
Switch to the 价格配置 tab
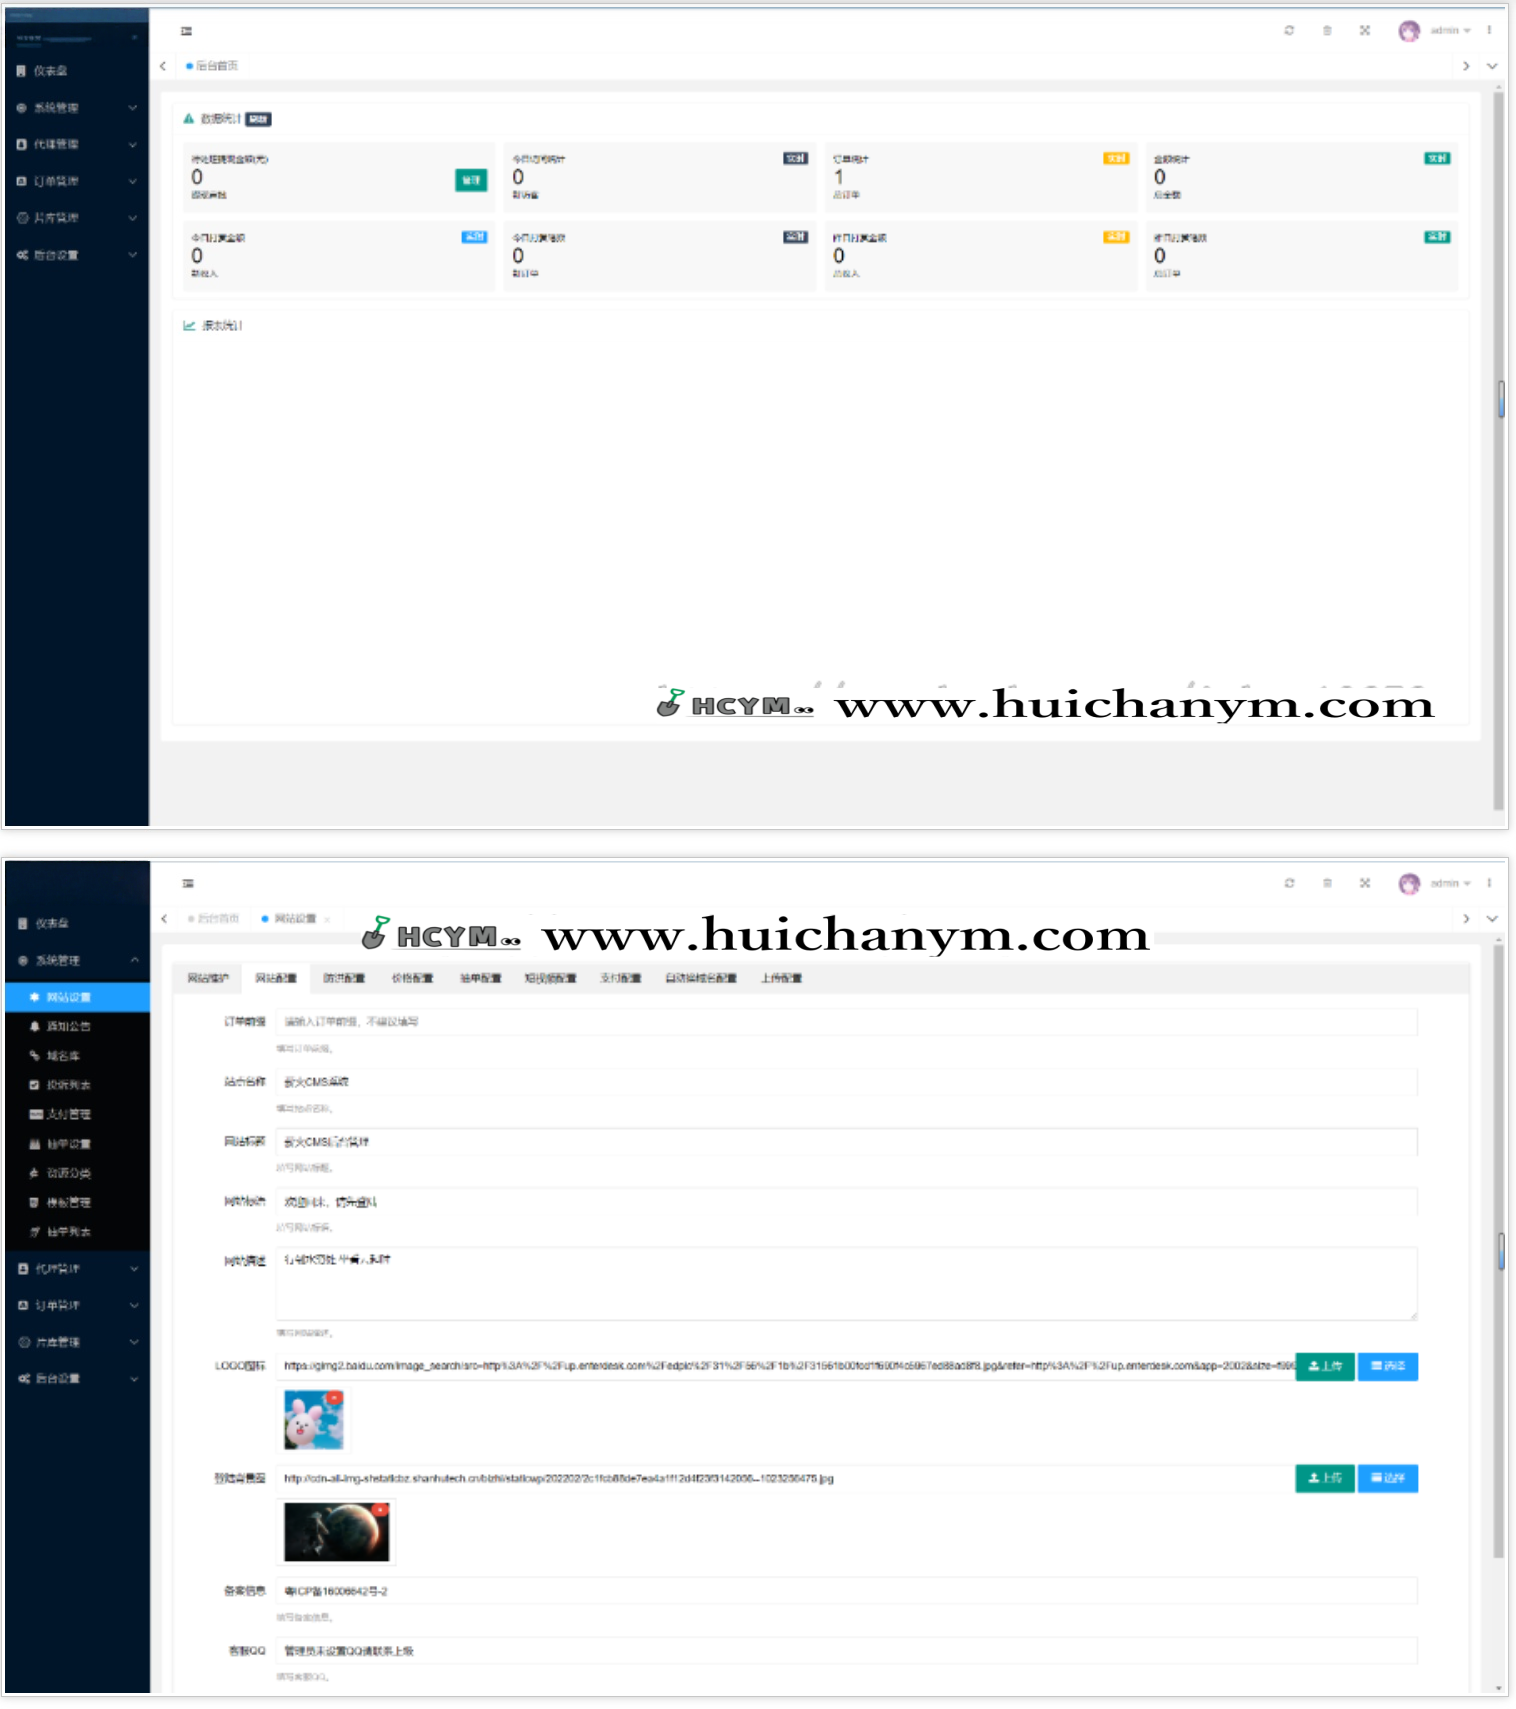pyautogui.click(x=412, y=978)
